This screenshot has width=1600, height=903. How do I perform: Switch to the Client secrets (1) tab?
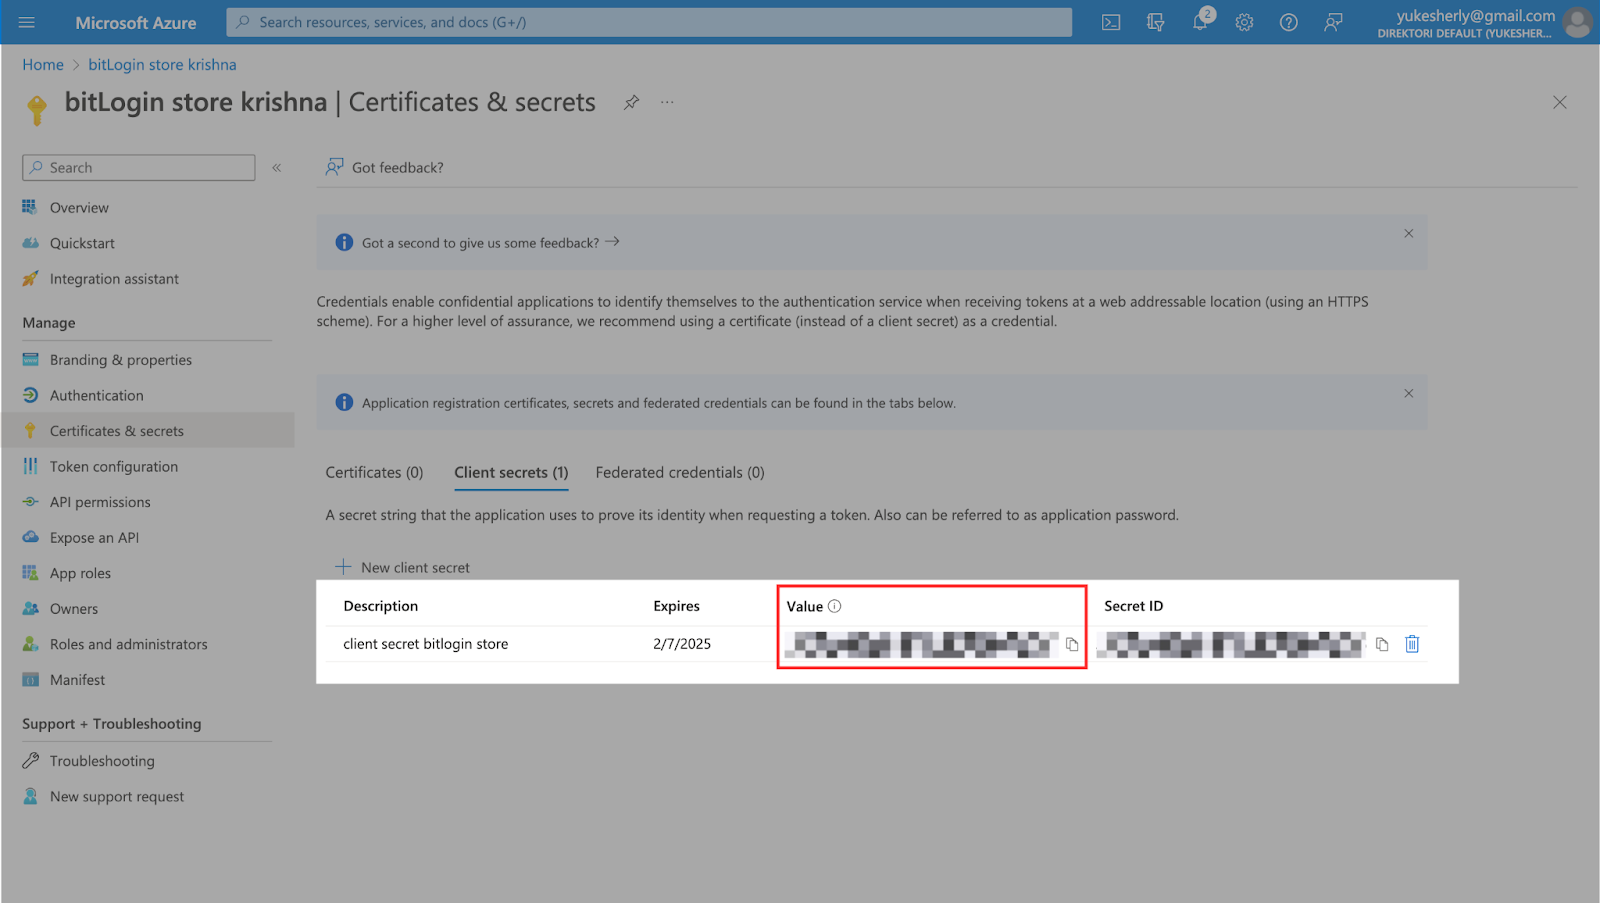pos(511,472)
